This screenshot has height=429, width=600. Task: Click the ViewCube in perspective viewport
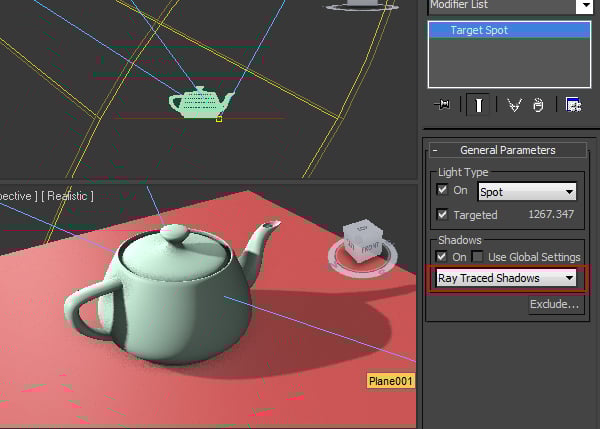tap(362, 240)
